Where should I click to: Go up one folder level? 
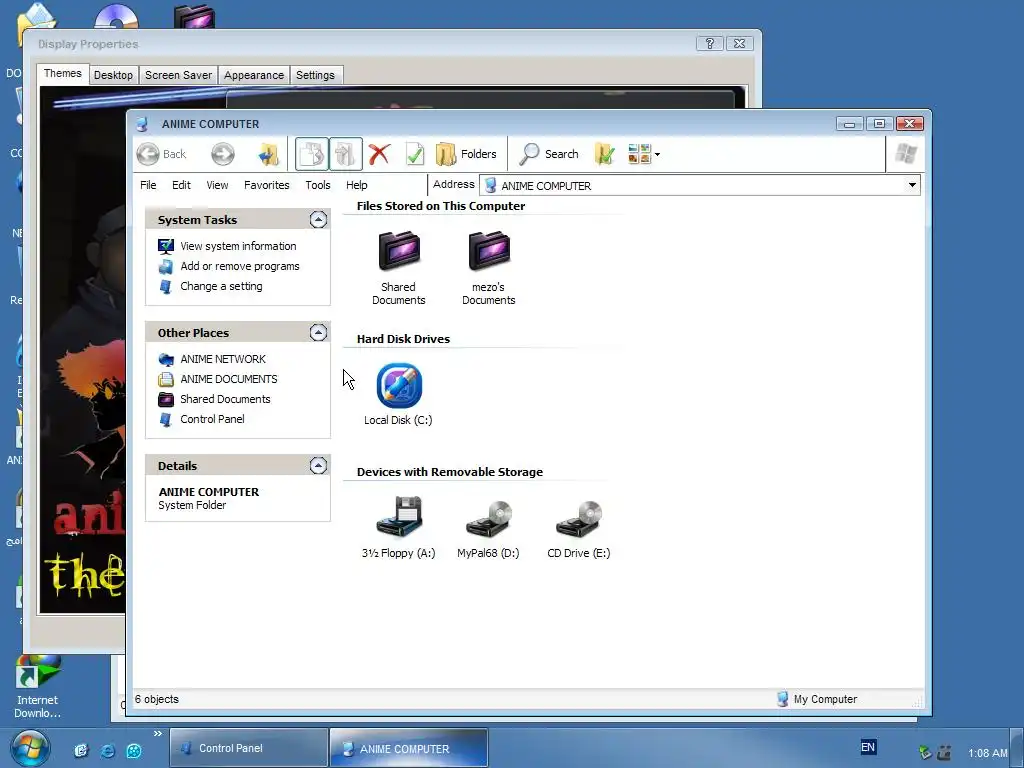coord(268,154)
